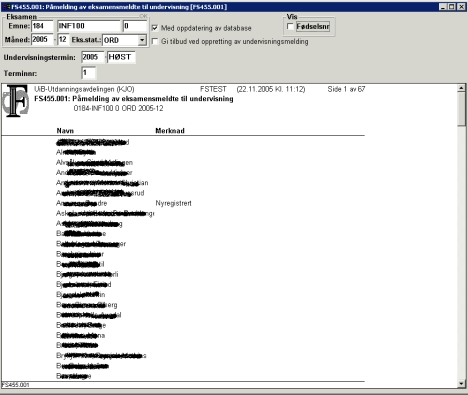
Task: Click the FS logo in report header
Action: click(x=16, y=101)
